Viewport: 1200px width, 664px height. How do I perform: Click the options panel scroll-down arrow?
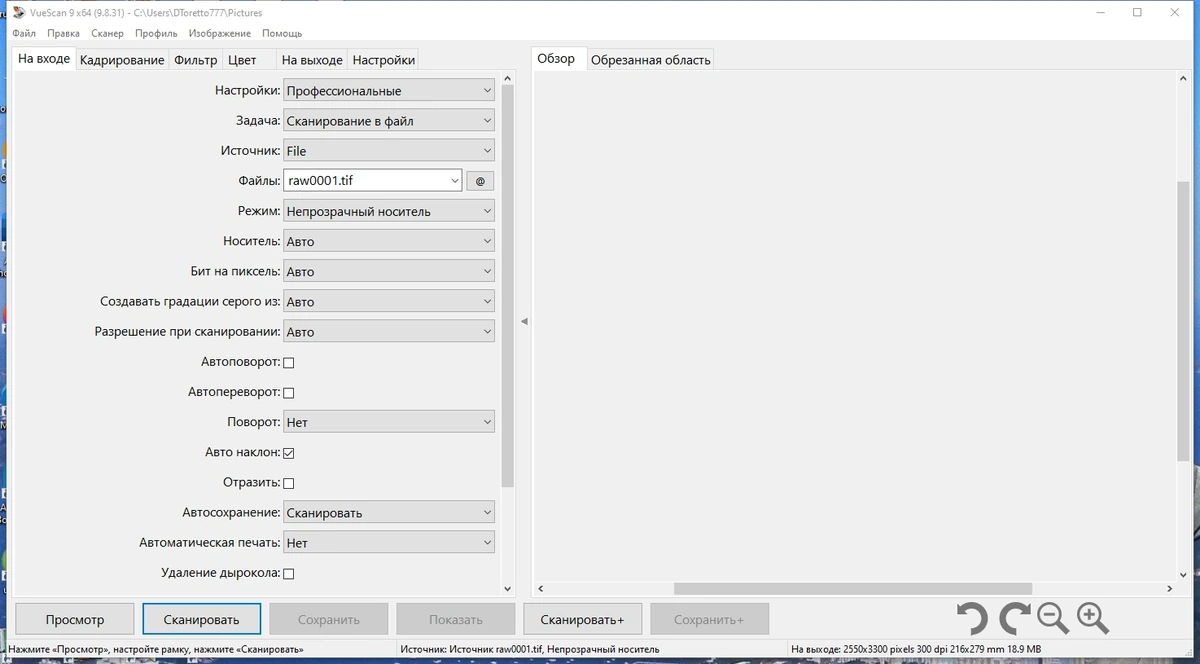(x=507, y=589)
